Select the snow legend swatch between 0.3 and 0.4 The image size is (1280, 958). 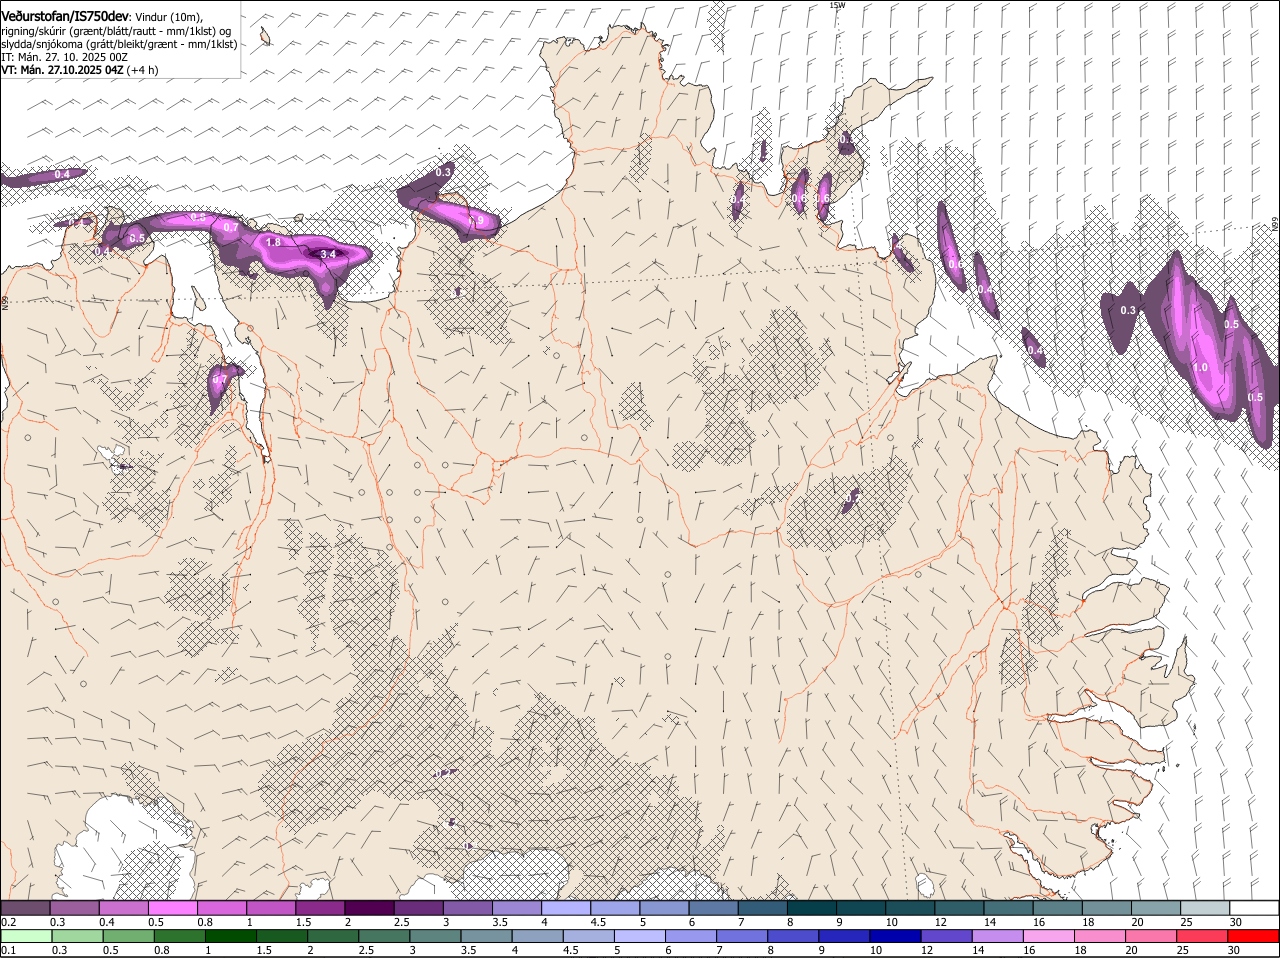pyautogui.click(x=75, y=907)
